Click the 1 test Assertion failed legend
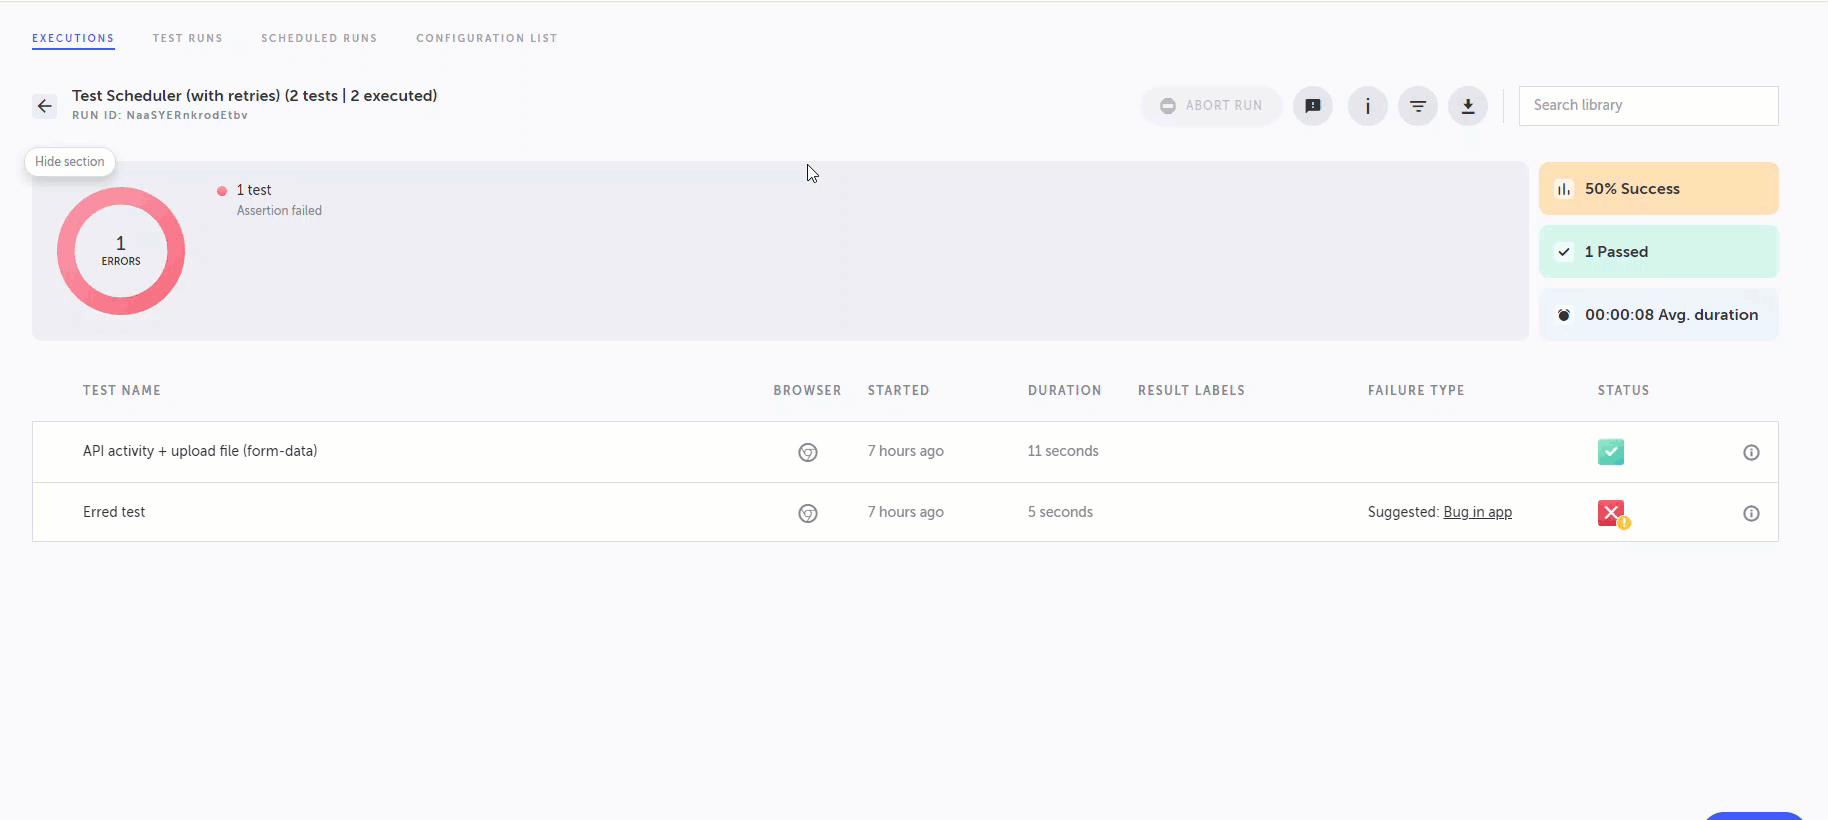Image resolution: width=1828 pixels, height=820 pixels. click(x=270, y=200)
